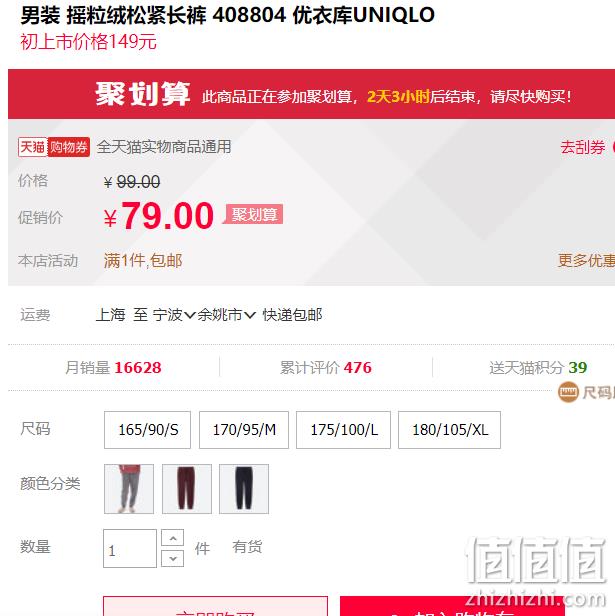Open the 去刮券 coupon link

583,147
